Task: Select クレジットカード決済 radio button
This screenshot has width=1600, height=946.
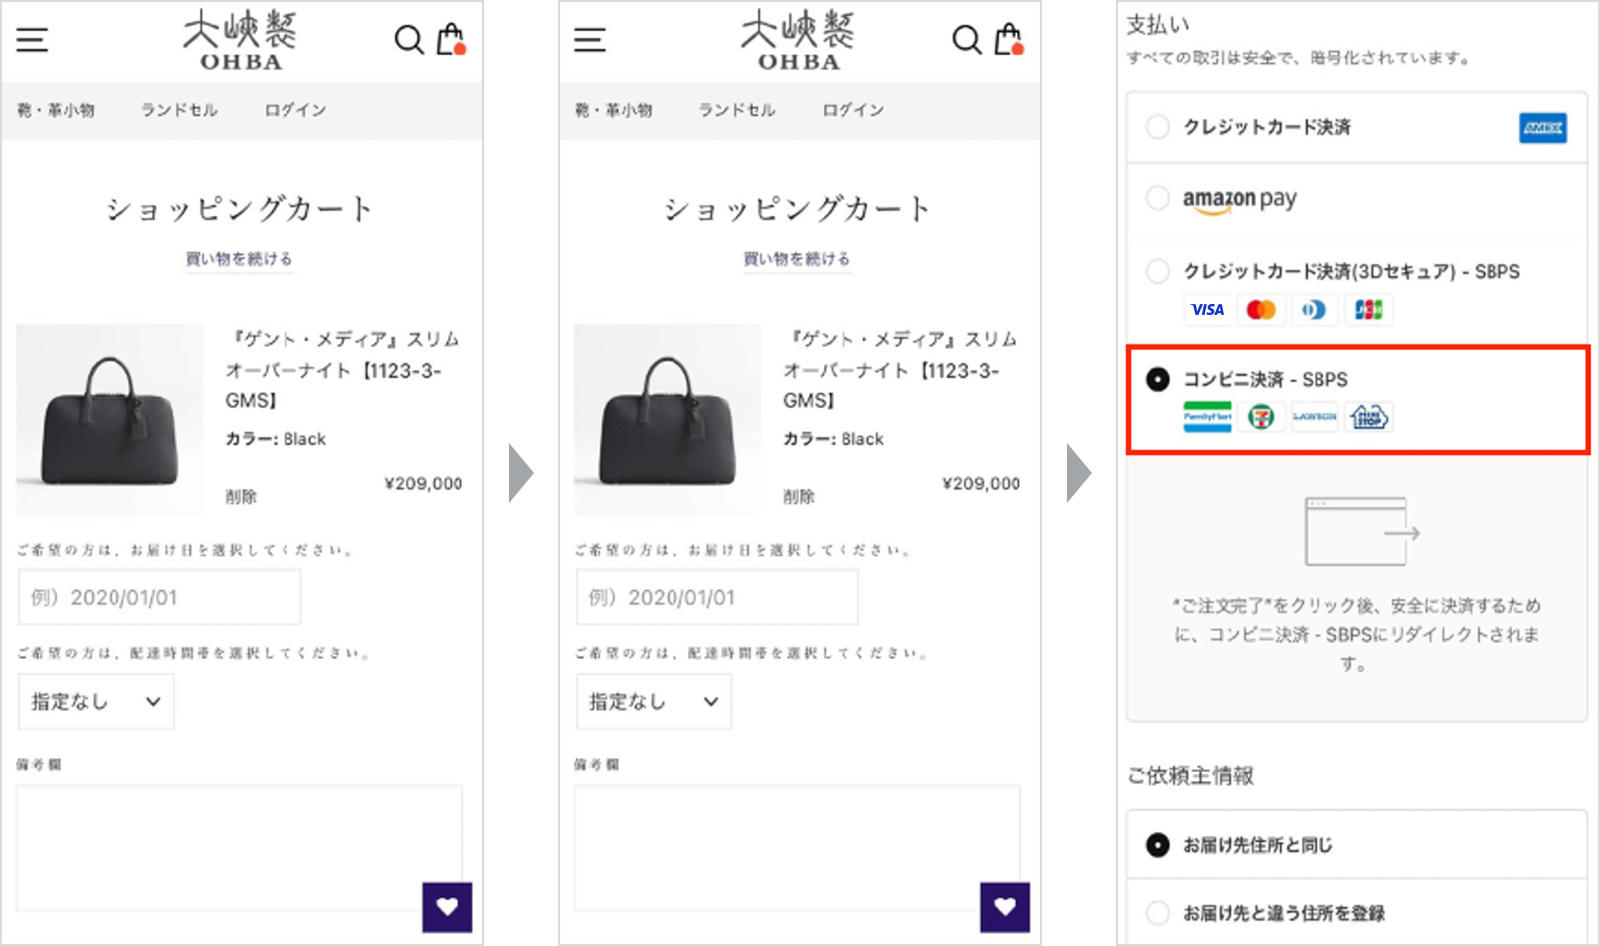Action: click(x=1157, y=127)
